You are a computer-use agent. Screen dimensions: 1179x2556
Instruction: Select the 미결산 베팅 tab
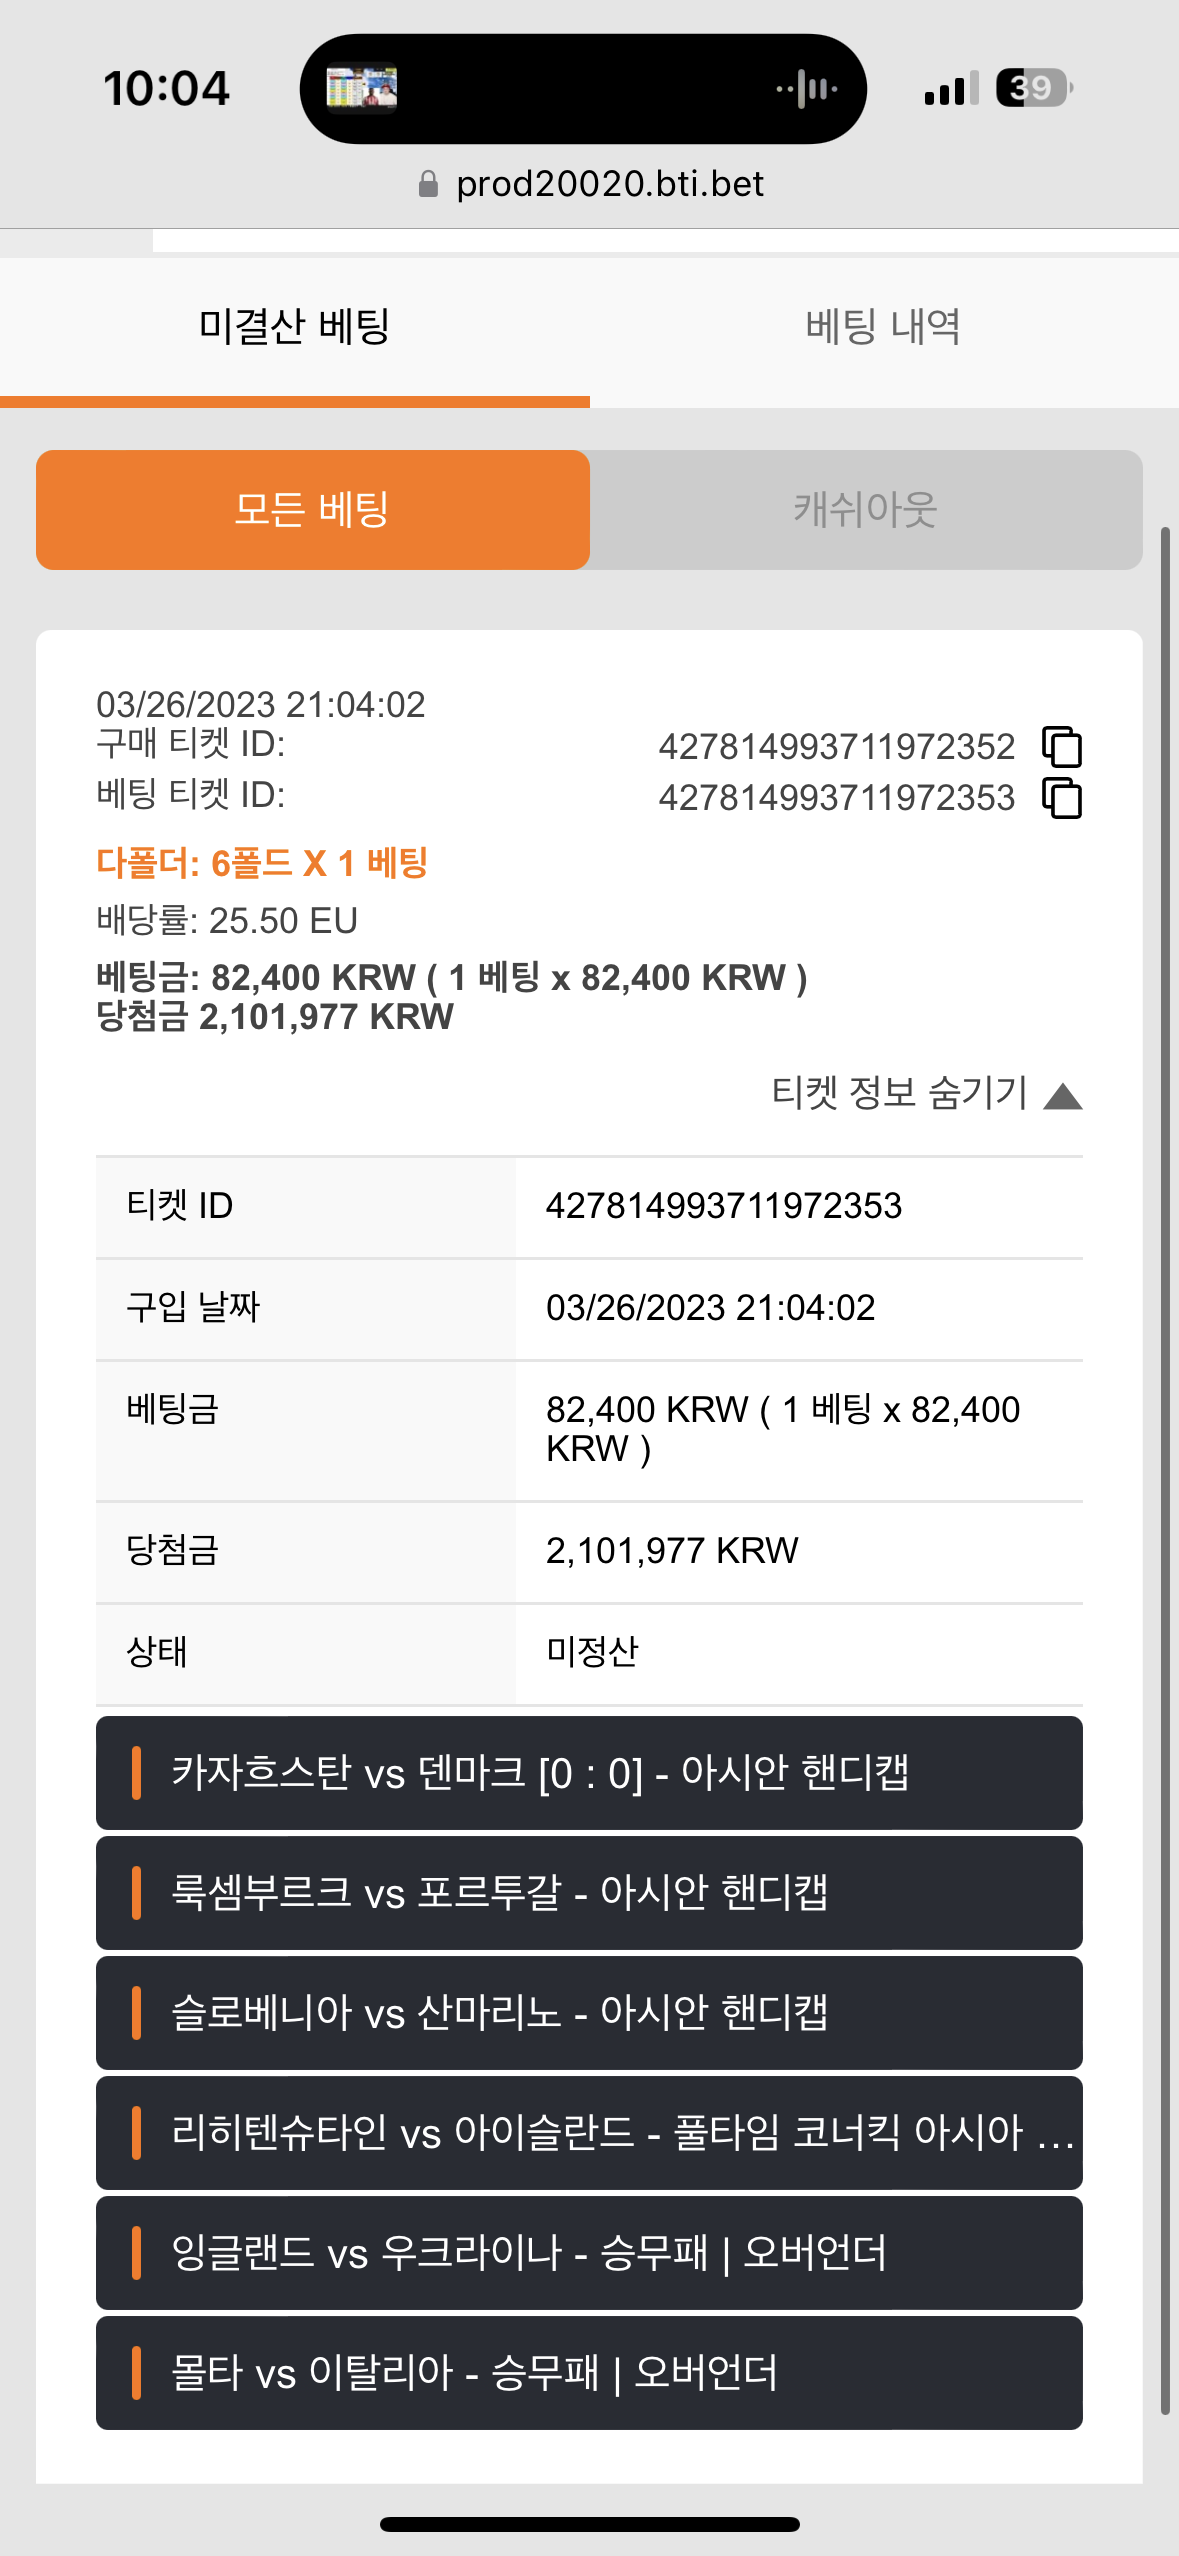pos(295,328)
